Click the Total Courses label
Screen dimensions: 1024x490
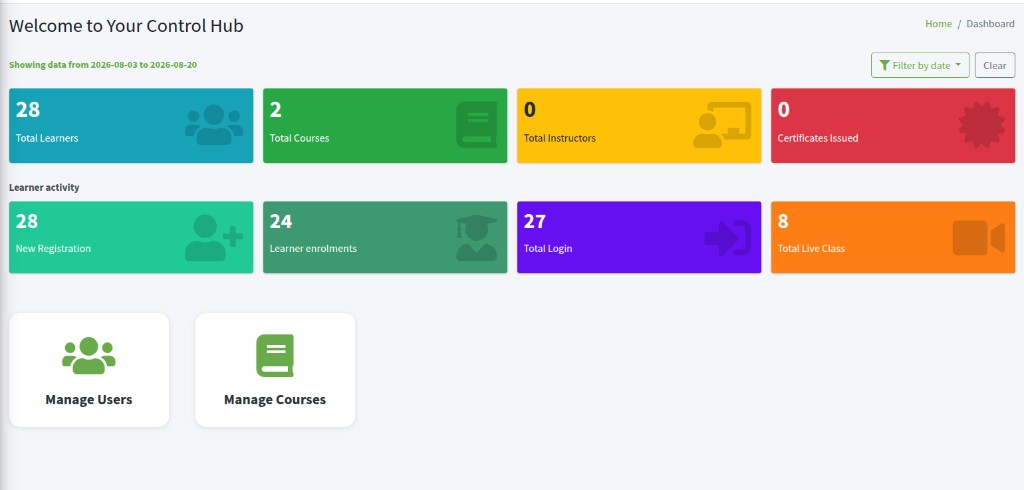299,138
